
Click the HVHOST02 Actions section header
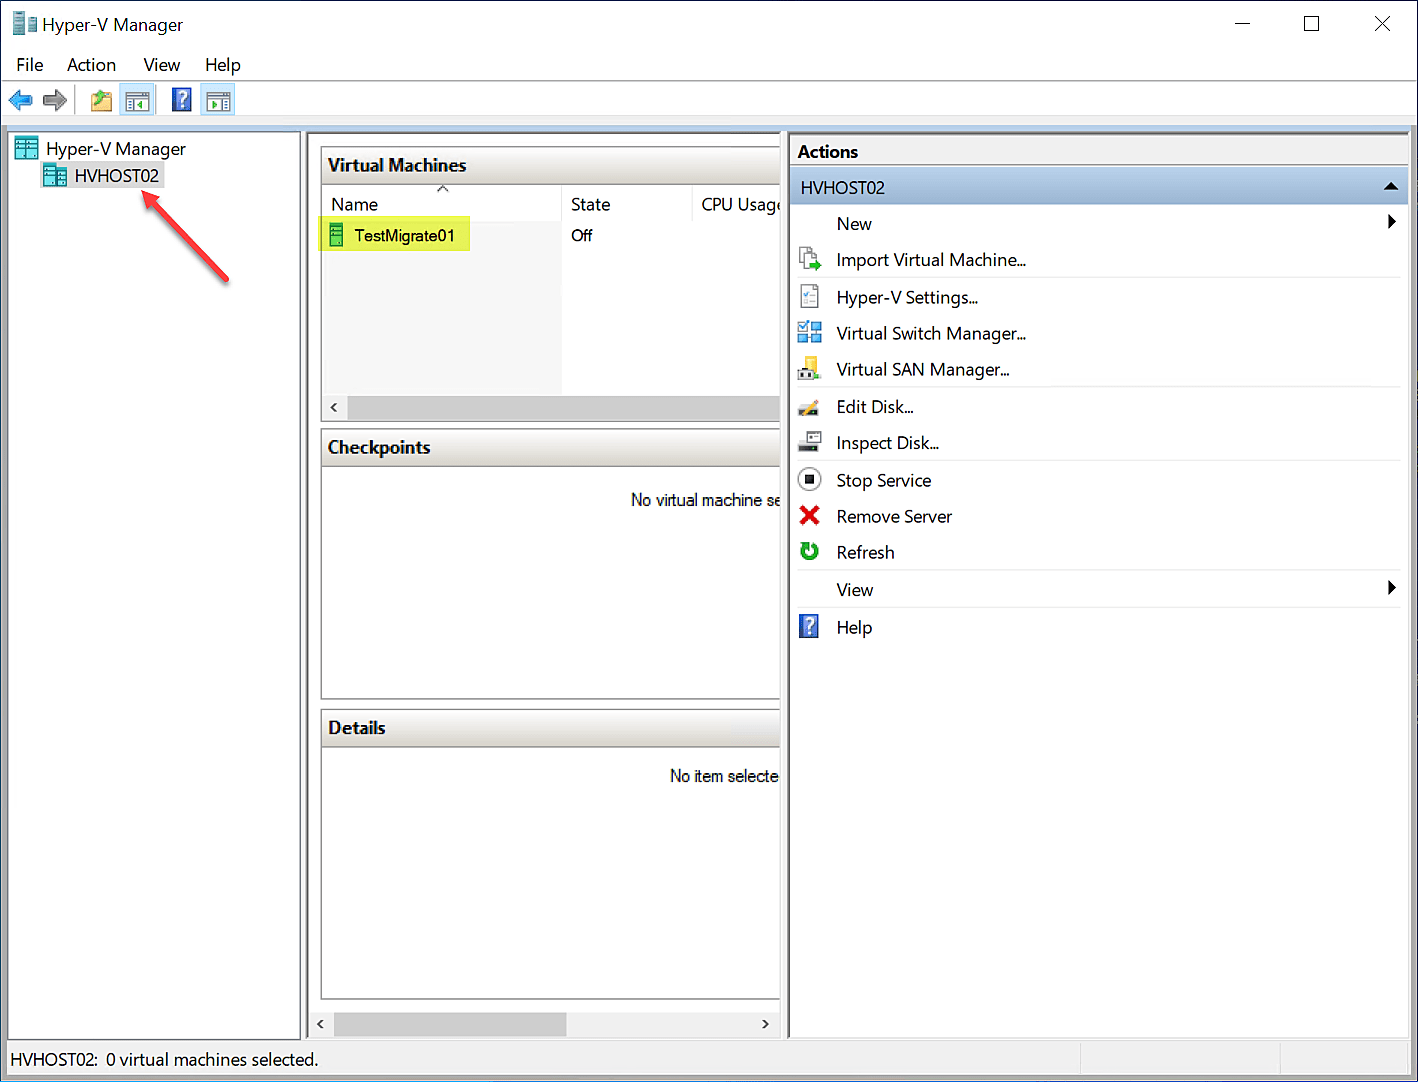[1098, 187]
